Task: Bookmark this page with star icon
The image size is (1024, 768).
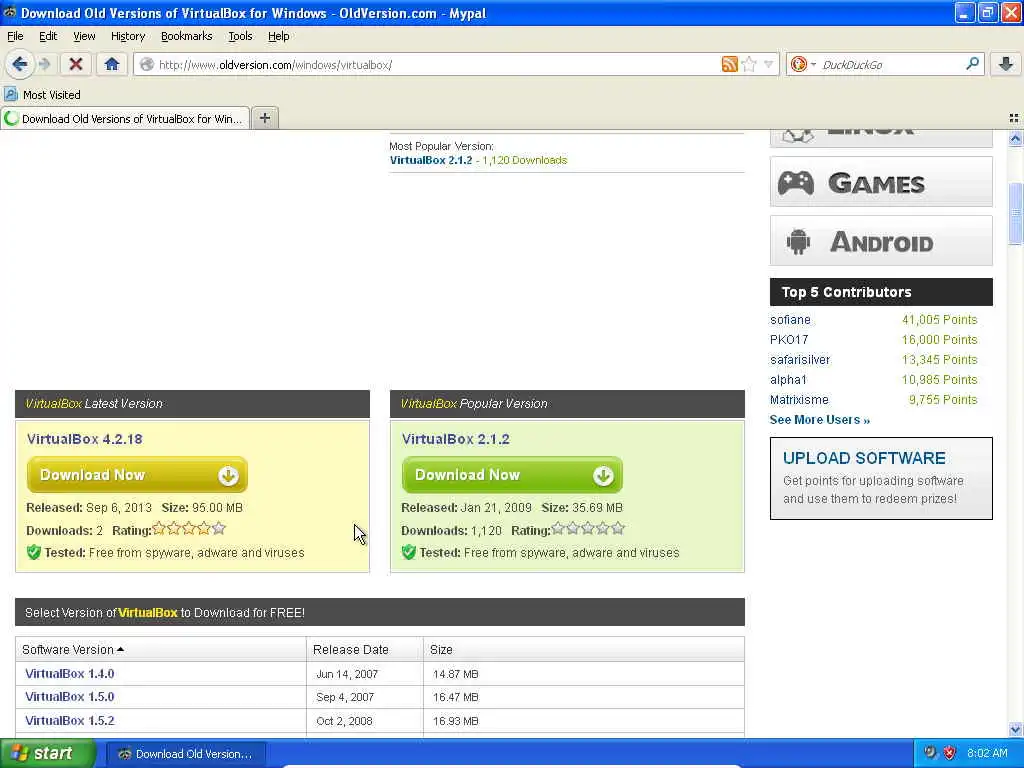Action: (x=749, y=64)
